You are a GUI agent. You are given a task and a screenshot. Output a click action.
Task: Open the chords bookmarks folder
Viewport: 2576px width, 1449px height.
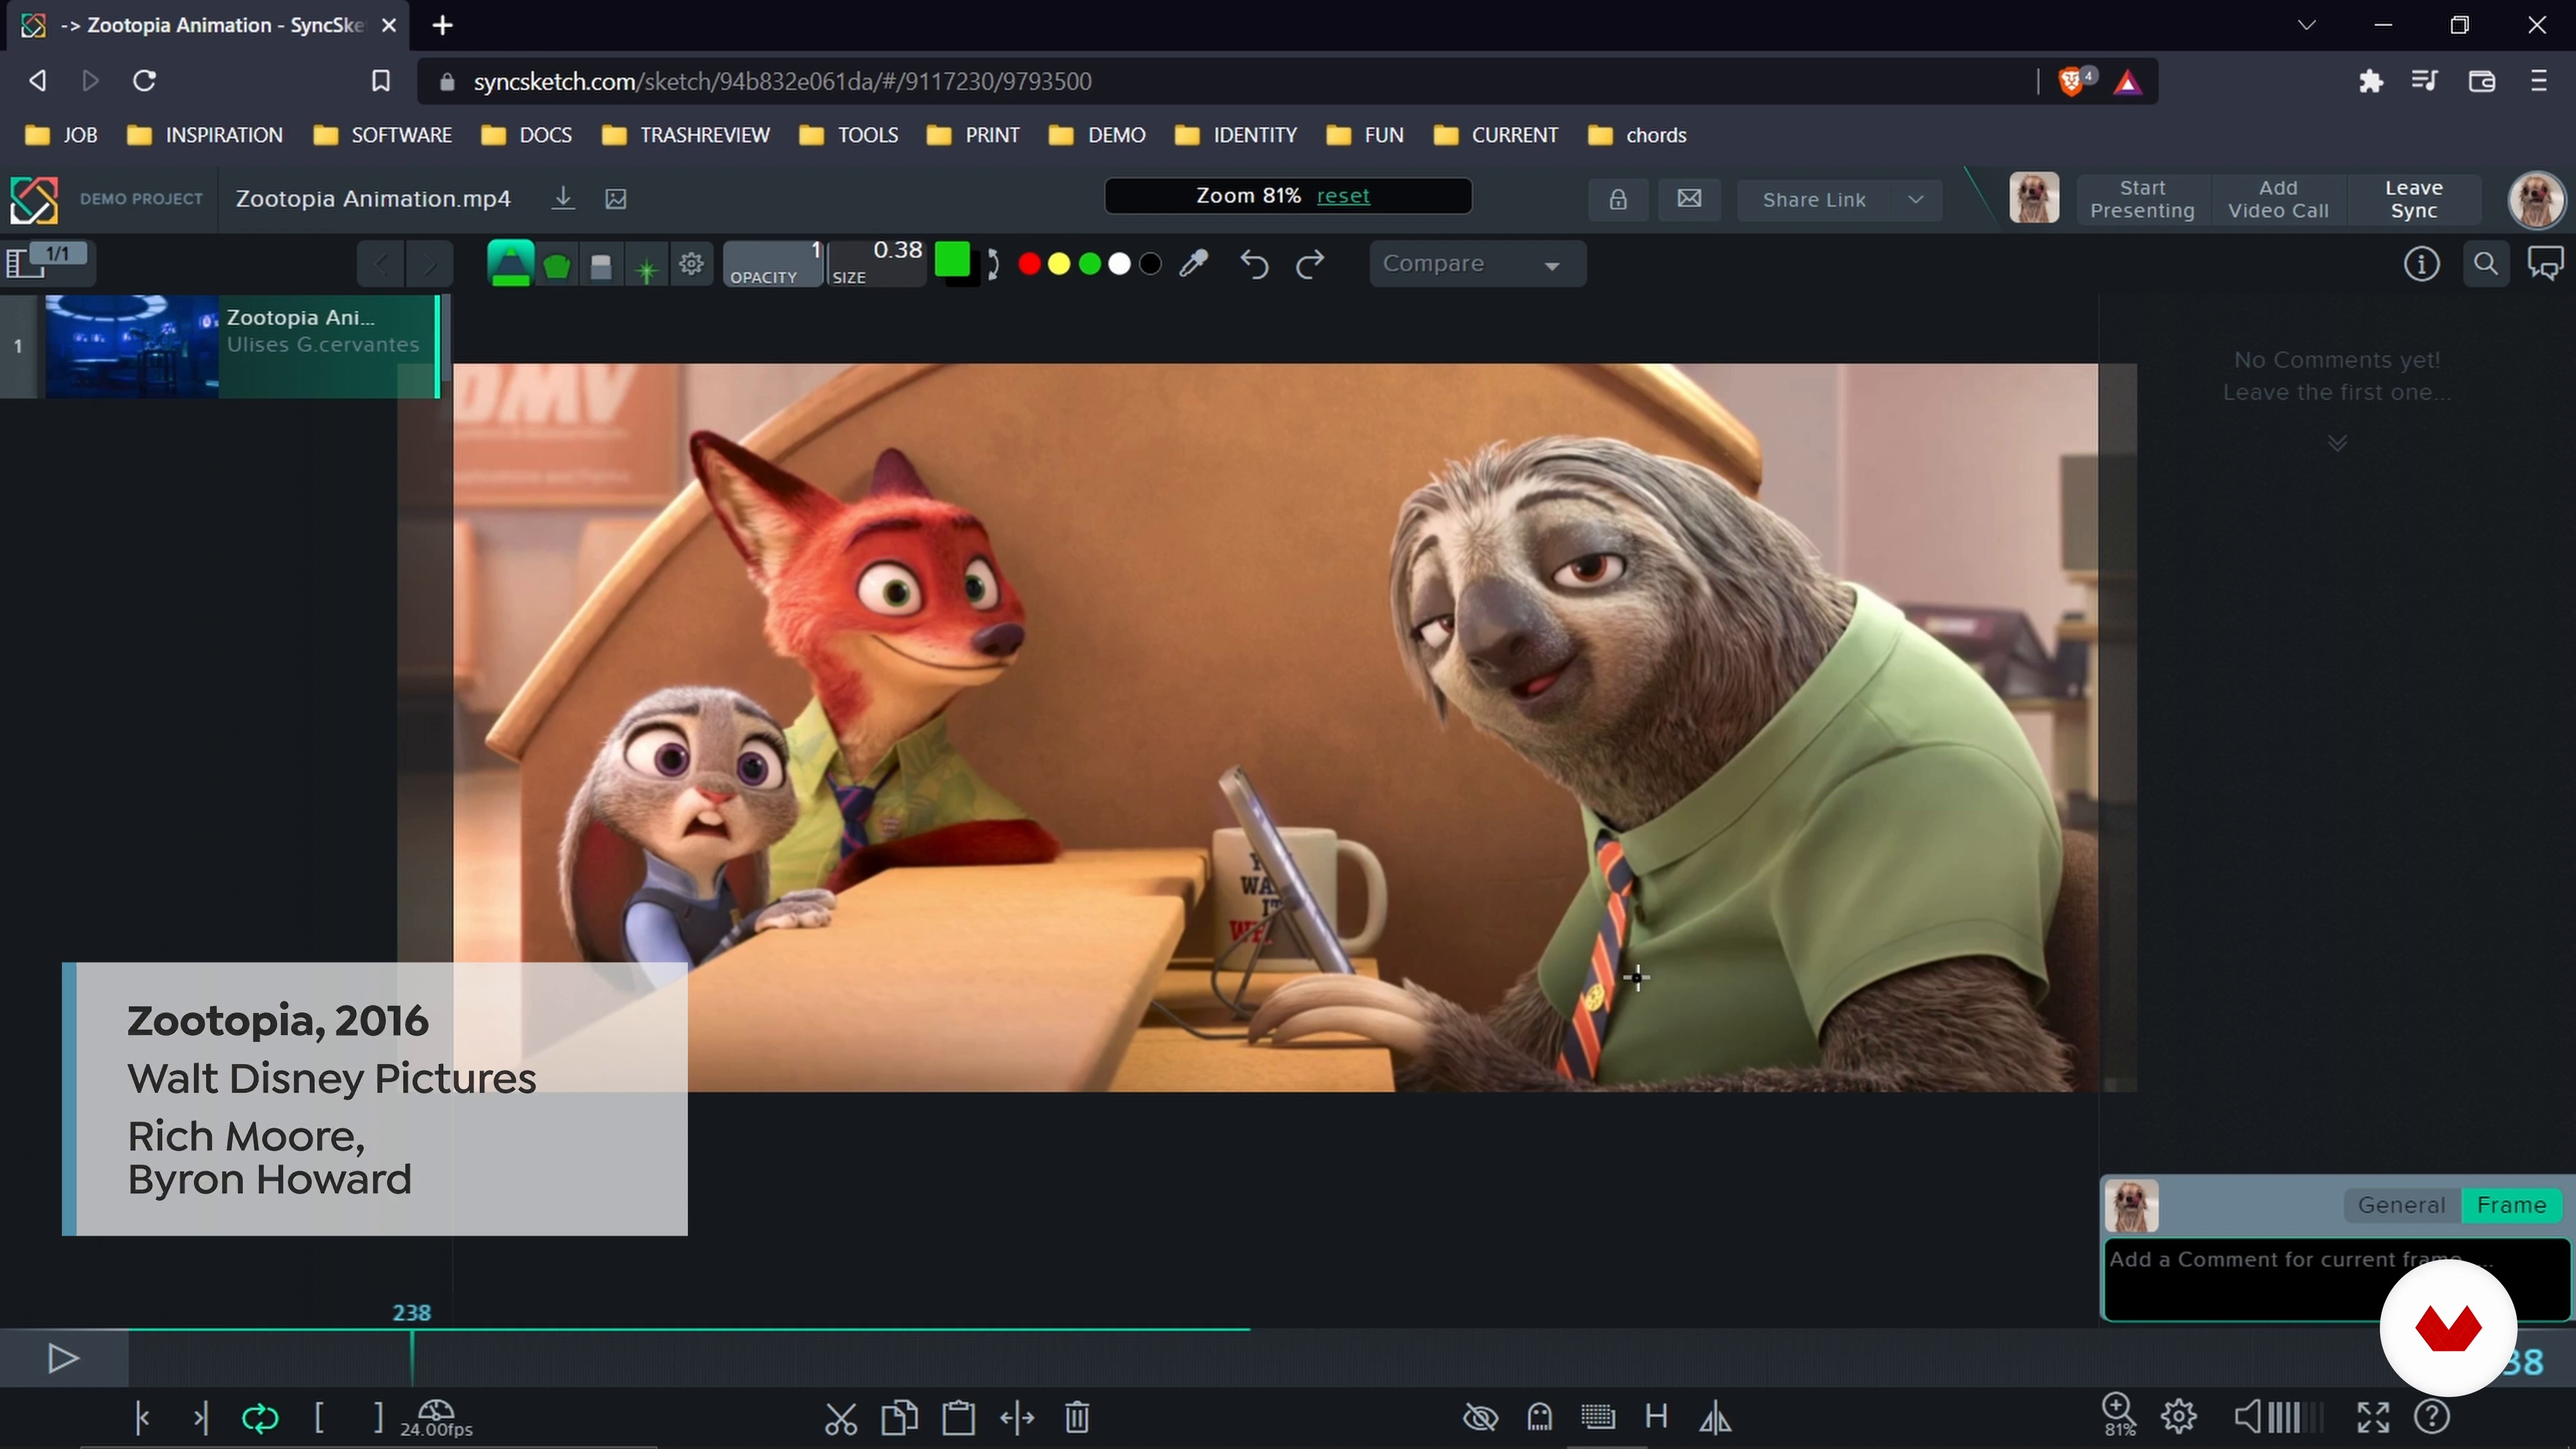coord(1637,135)
